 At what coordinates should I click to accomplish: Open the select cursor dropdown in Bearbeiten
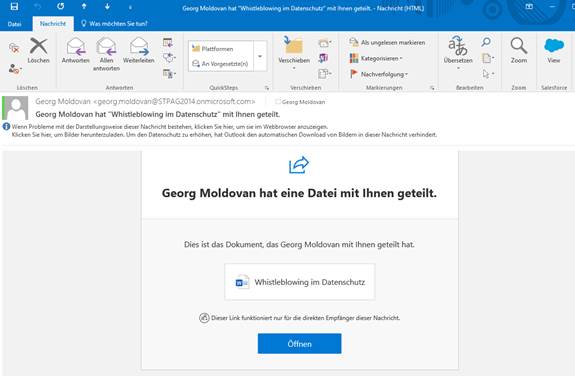tap(488, 74)
